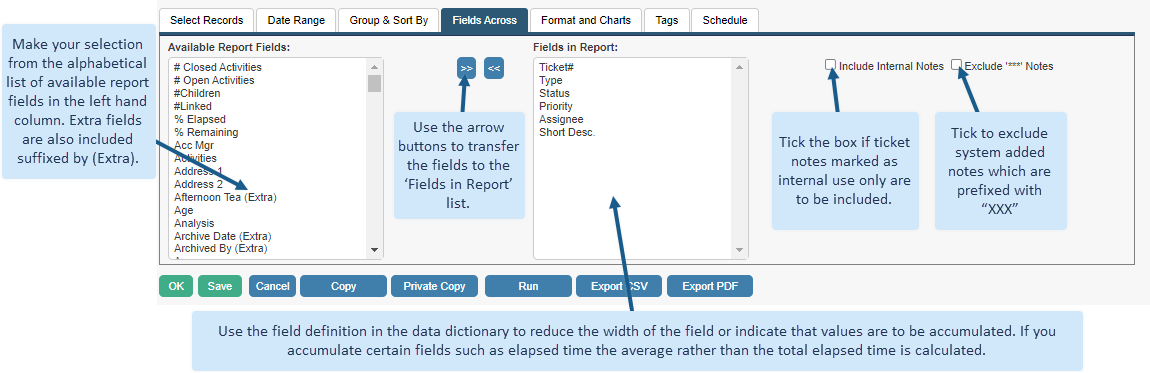1150x373 pixels.
Task: Select Priority in Fields in Report list
Action: [556, 106]
